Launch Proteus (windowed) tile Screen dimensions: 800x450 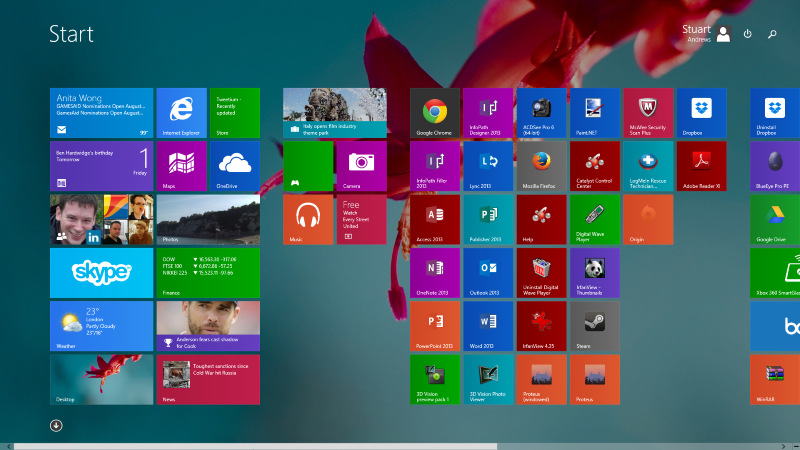pos(541,380)
